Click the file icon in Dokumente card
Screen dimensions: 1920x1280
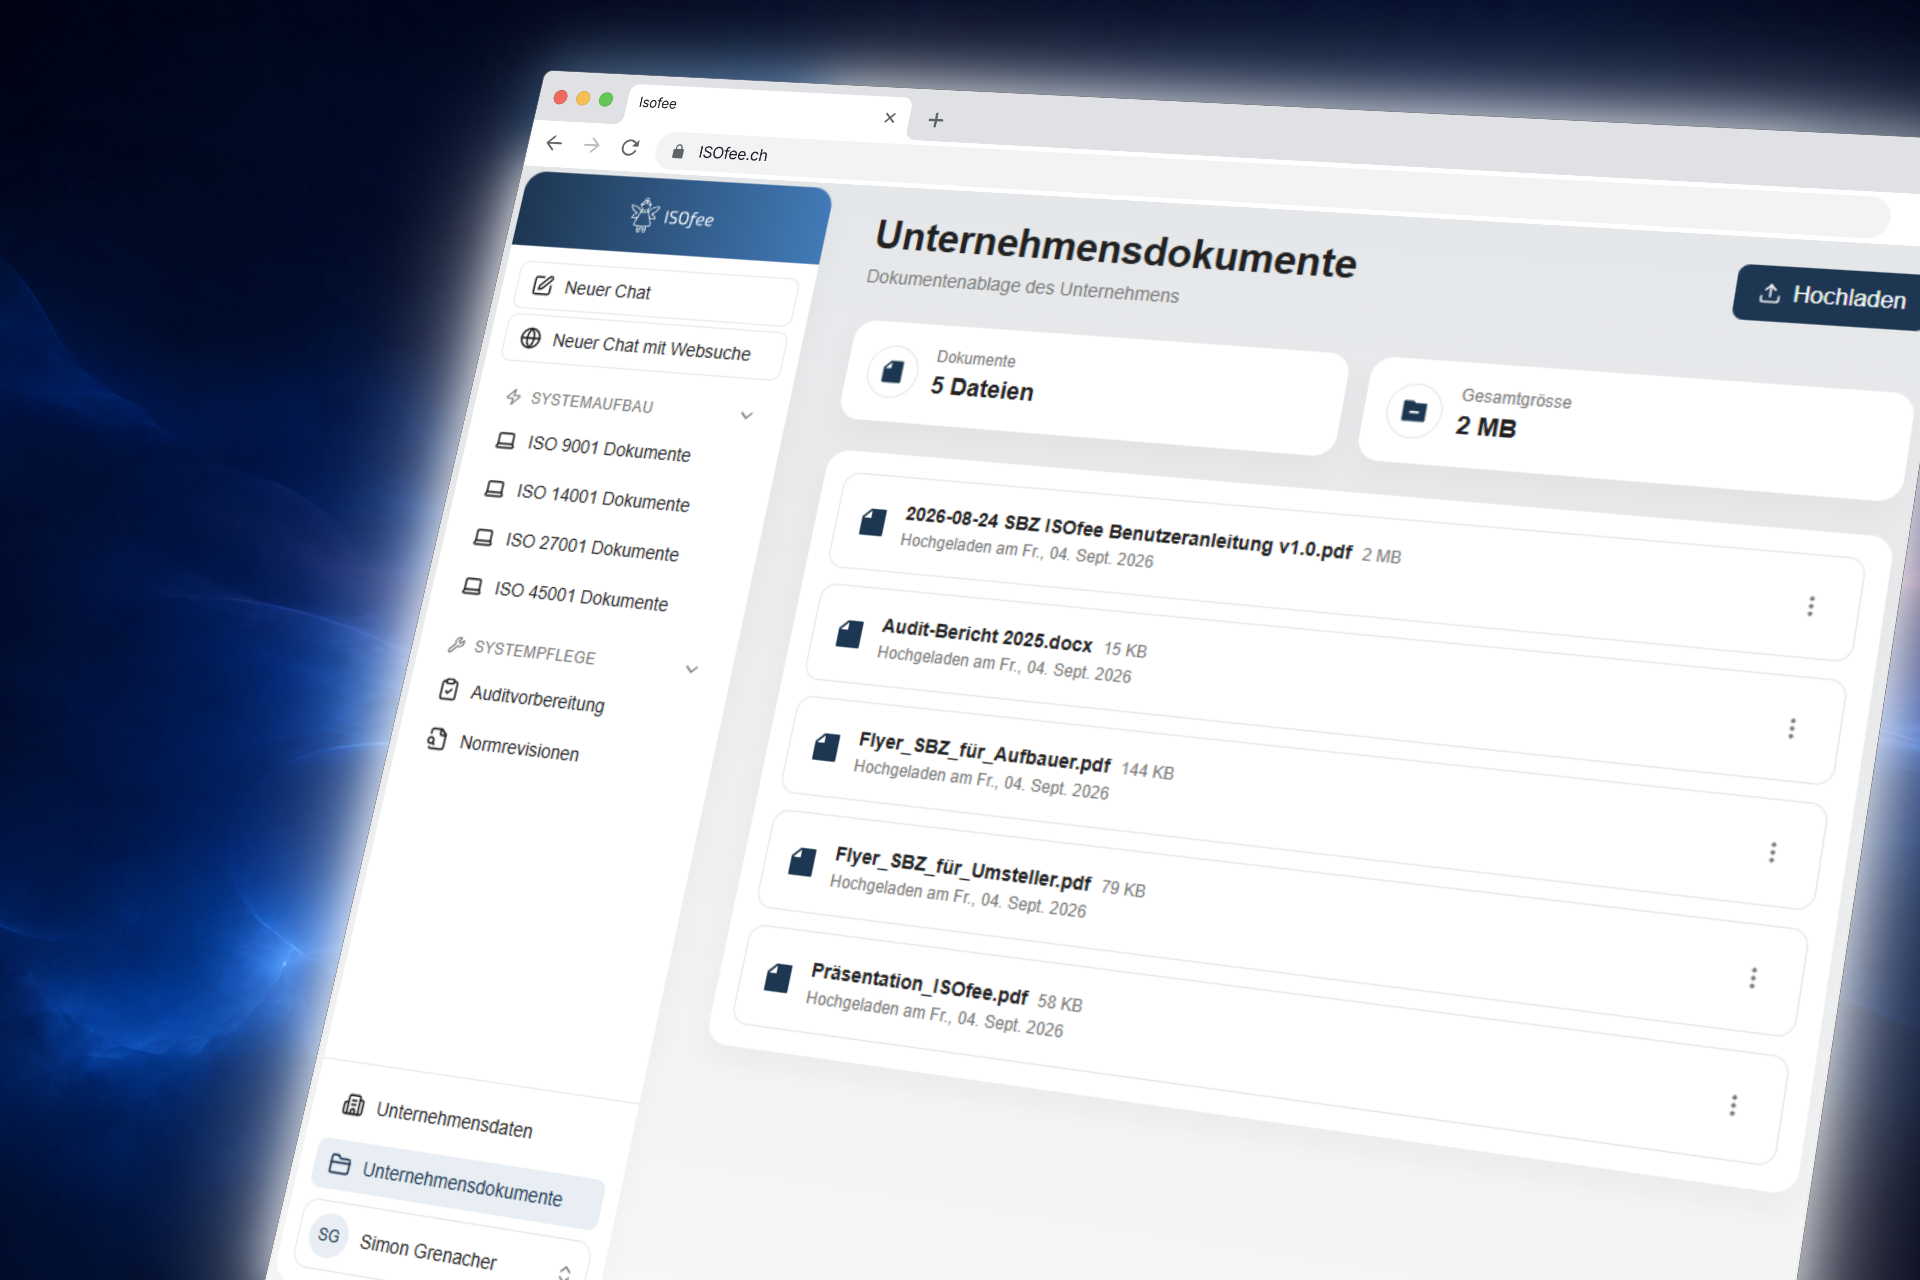pyautogui.click(x=892, y=372)
